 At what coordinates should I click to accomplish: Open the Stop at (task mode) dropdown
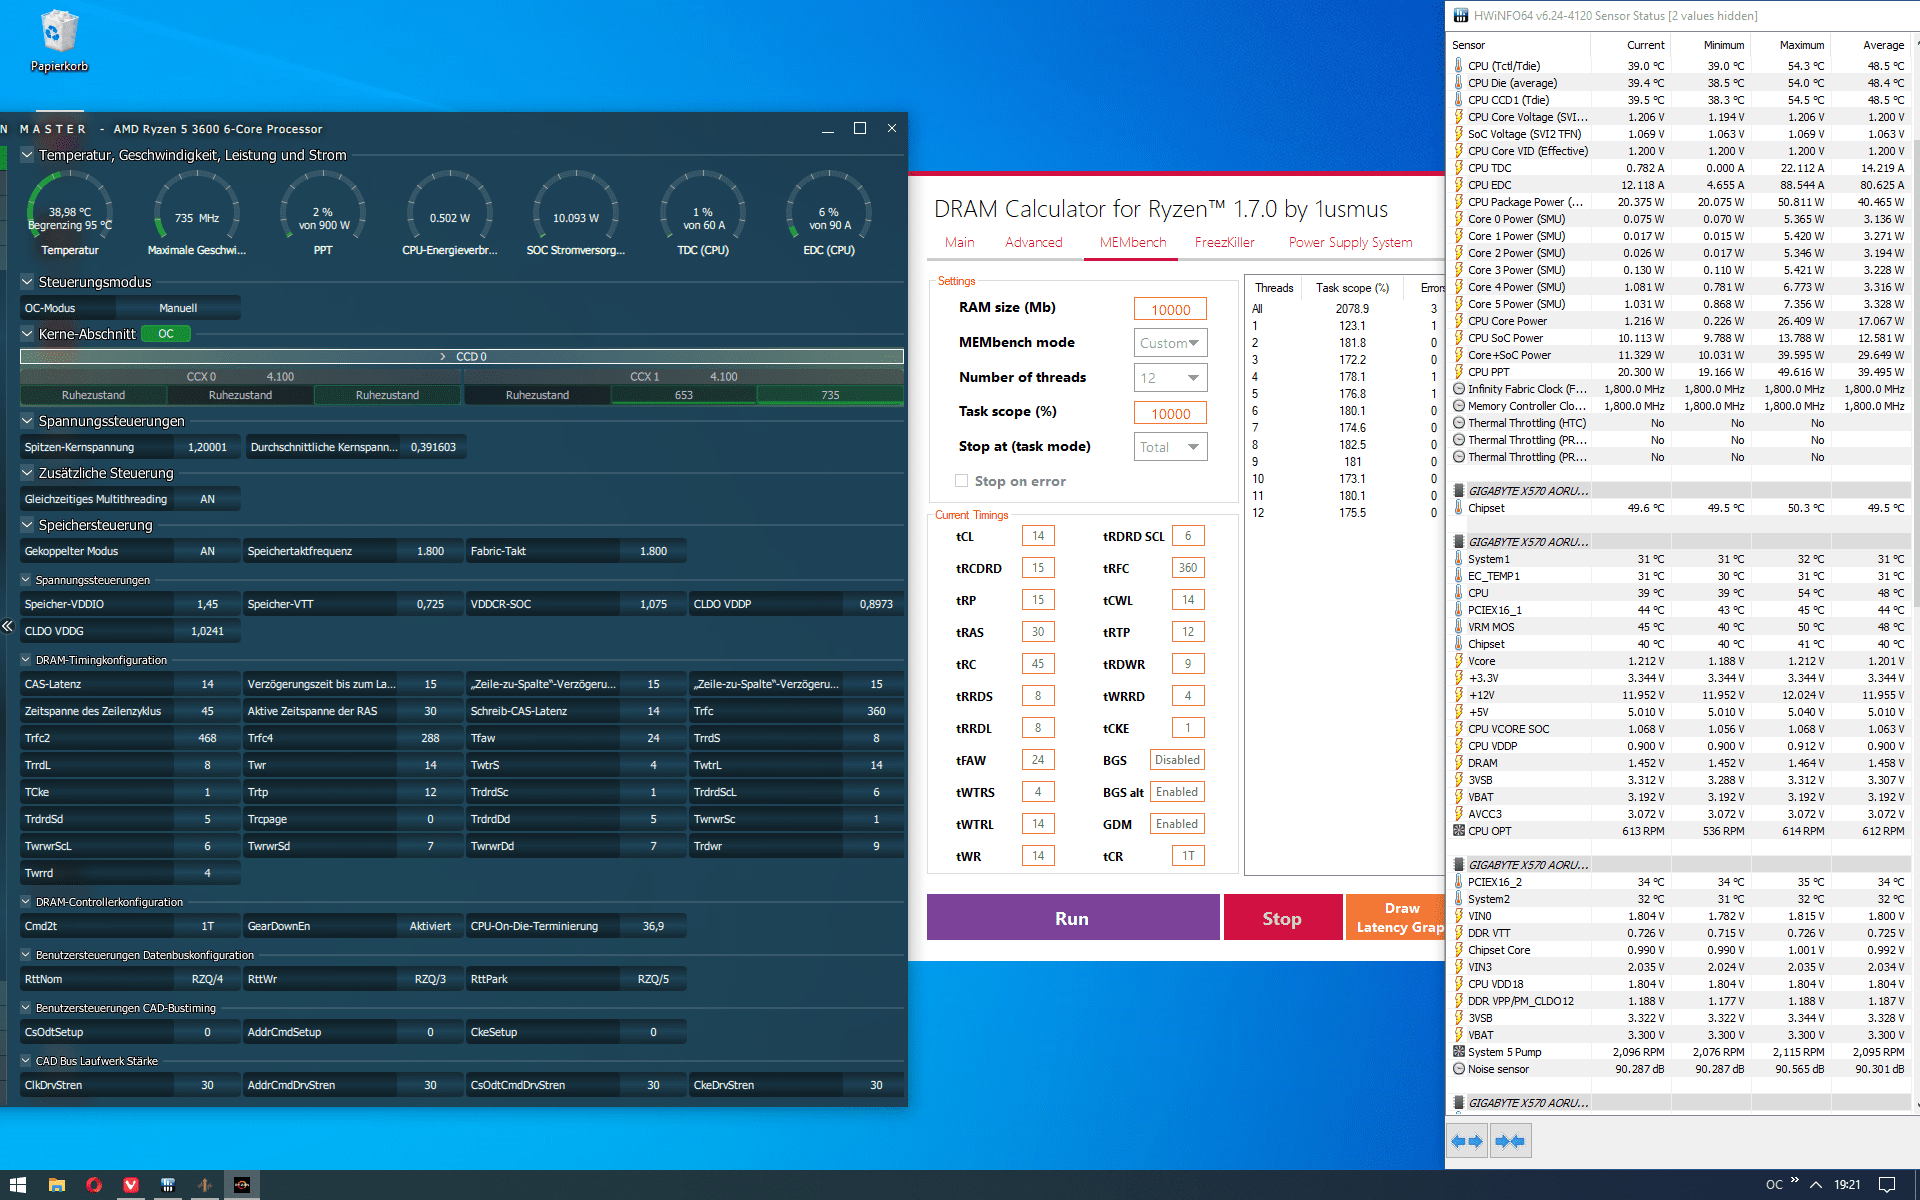[x=1171, y=447]
